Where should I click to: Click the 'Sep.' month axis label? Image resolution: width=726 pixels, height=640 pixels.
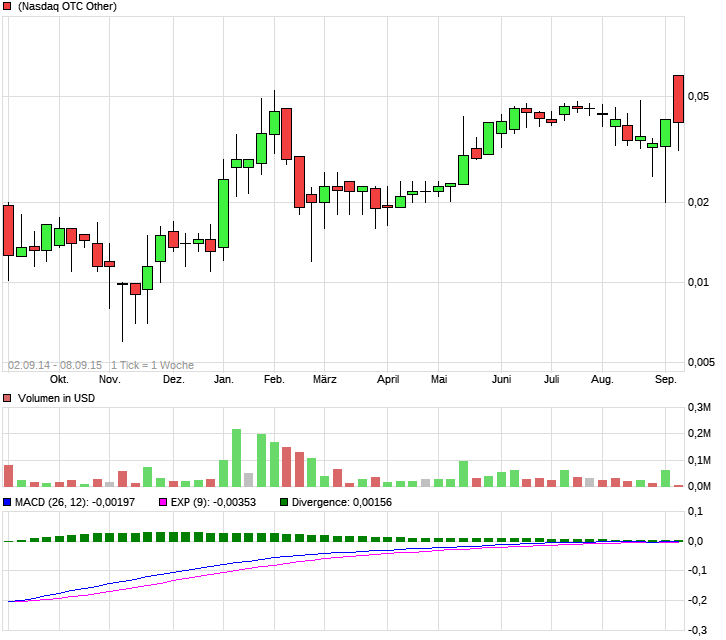pos(666,380)
